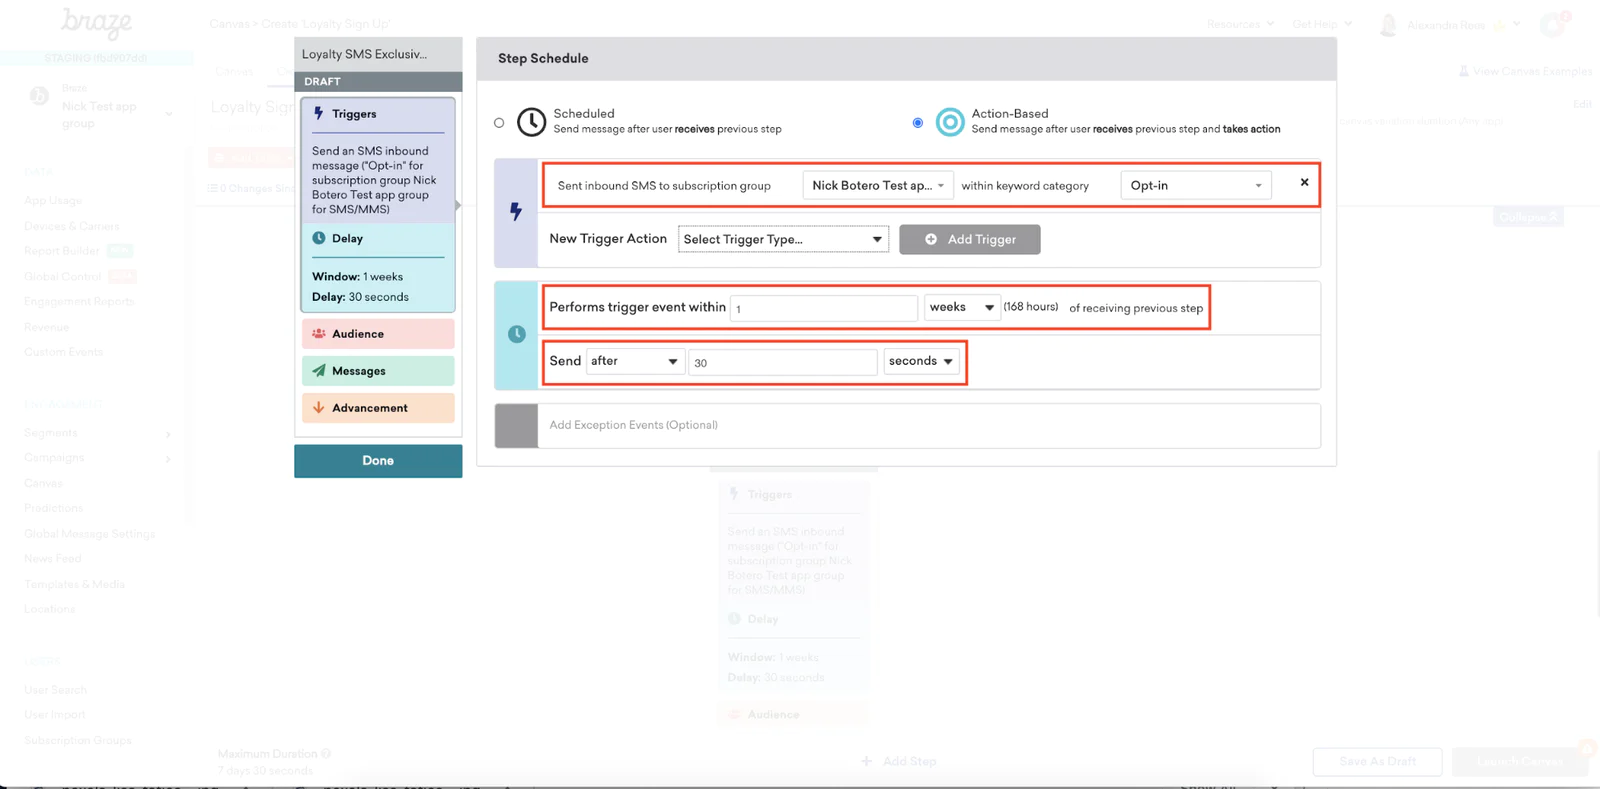Click the Advancement down arrow icon
Viewport: 1600px width, 789px height.
319,408
